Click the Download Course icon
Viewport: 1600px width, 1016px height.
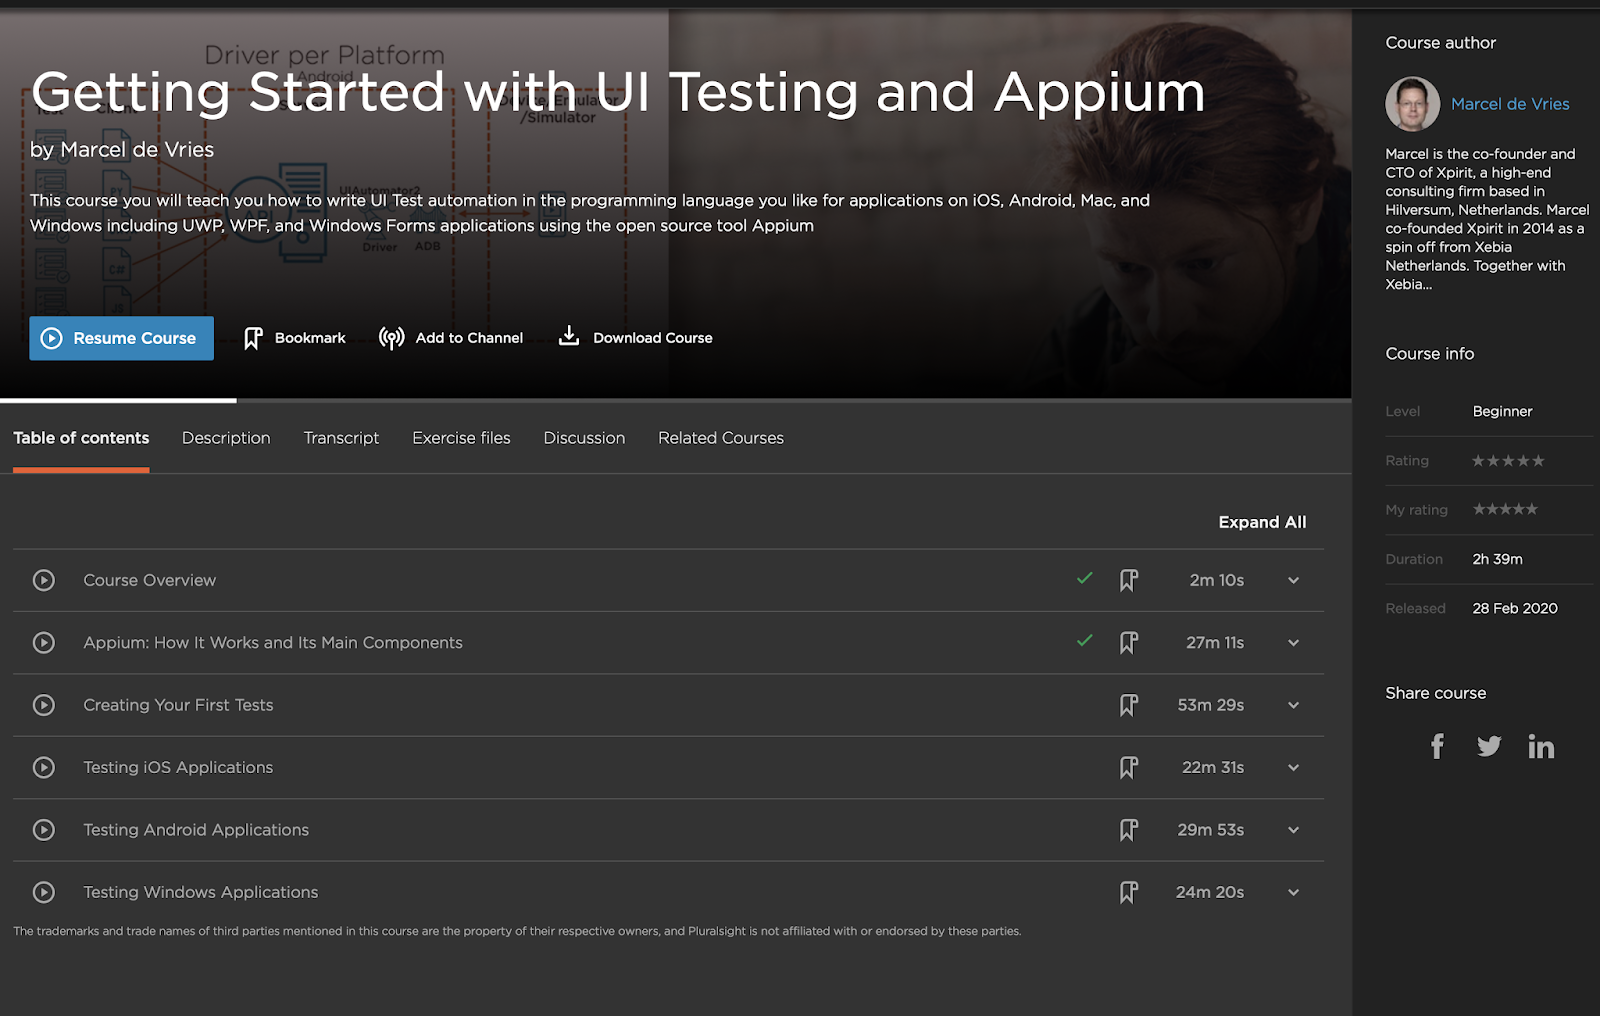tap(569, 336)
